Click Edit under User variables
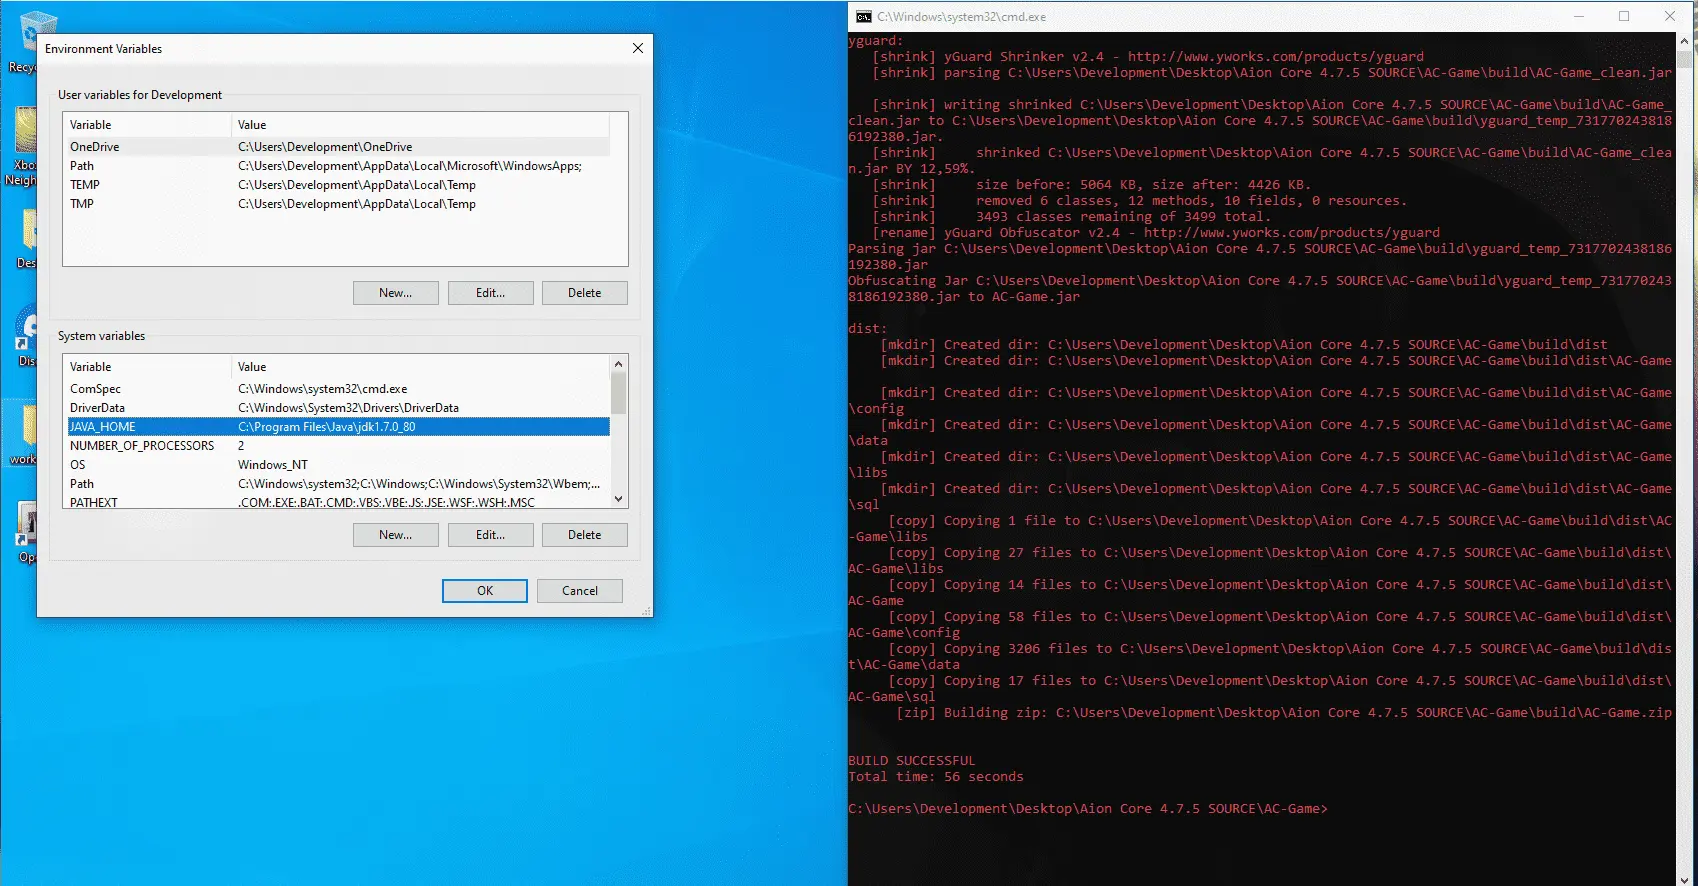Image resolution: width=1698 pixels, height=886 pixels. 490,293
